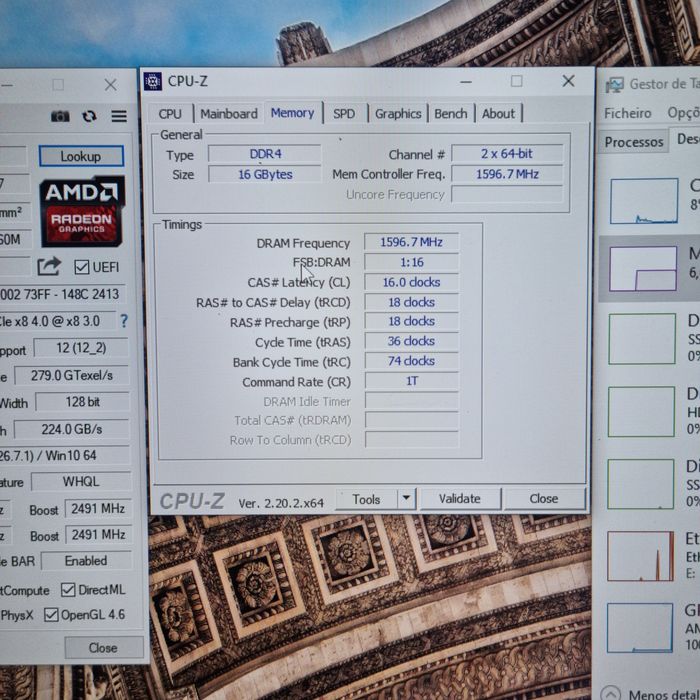Click the tRP 18 clocks value

[411, 321]
